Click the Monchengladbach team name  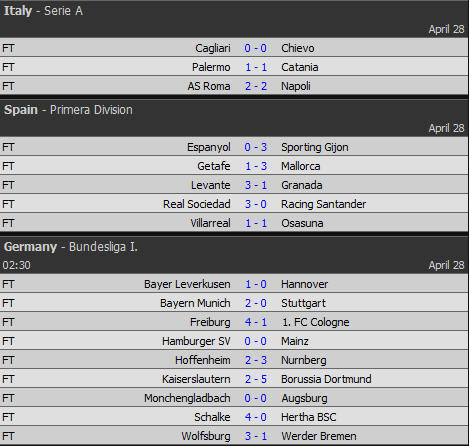click(187, 398)
